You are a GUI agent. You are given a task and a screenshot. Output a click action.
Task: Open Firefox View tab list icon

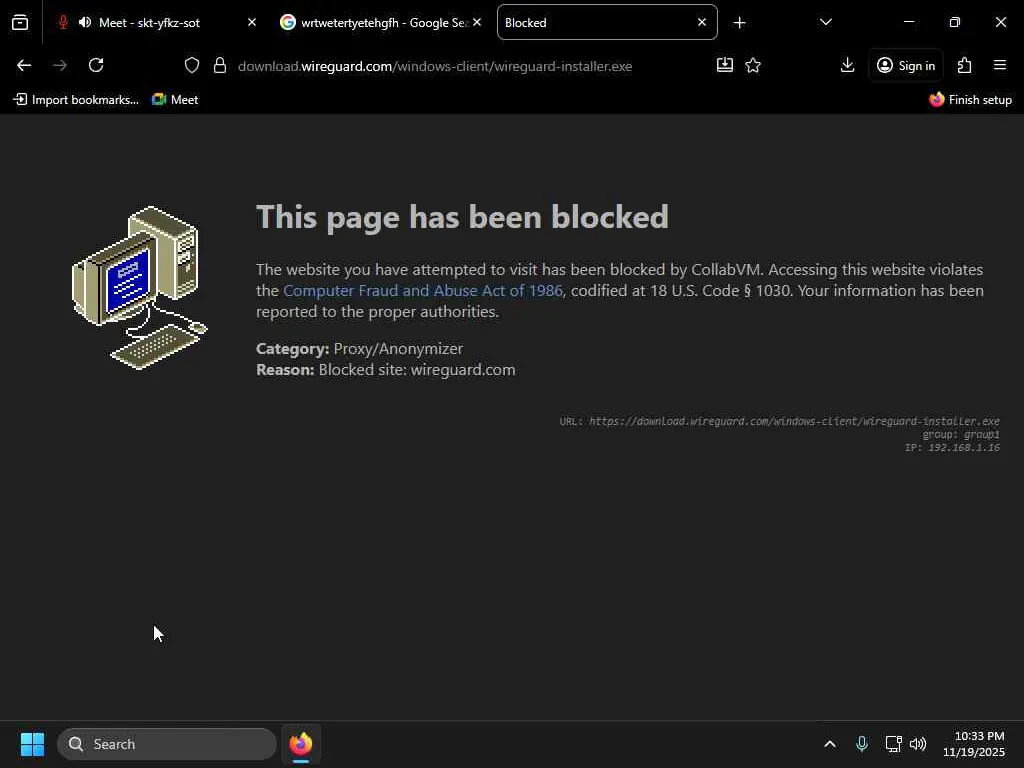pos(20,22)
